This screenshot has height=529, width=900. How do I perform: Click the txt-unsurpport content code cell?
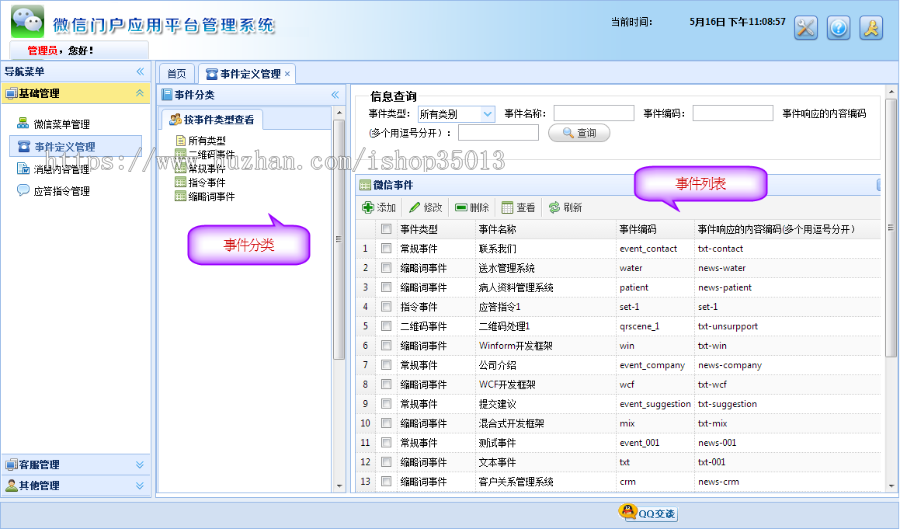(728, 326)
